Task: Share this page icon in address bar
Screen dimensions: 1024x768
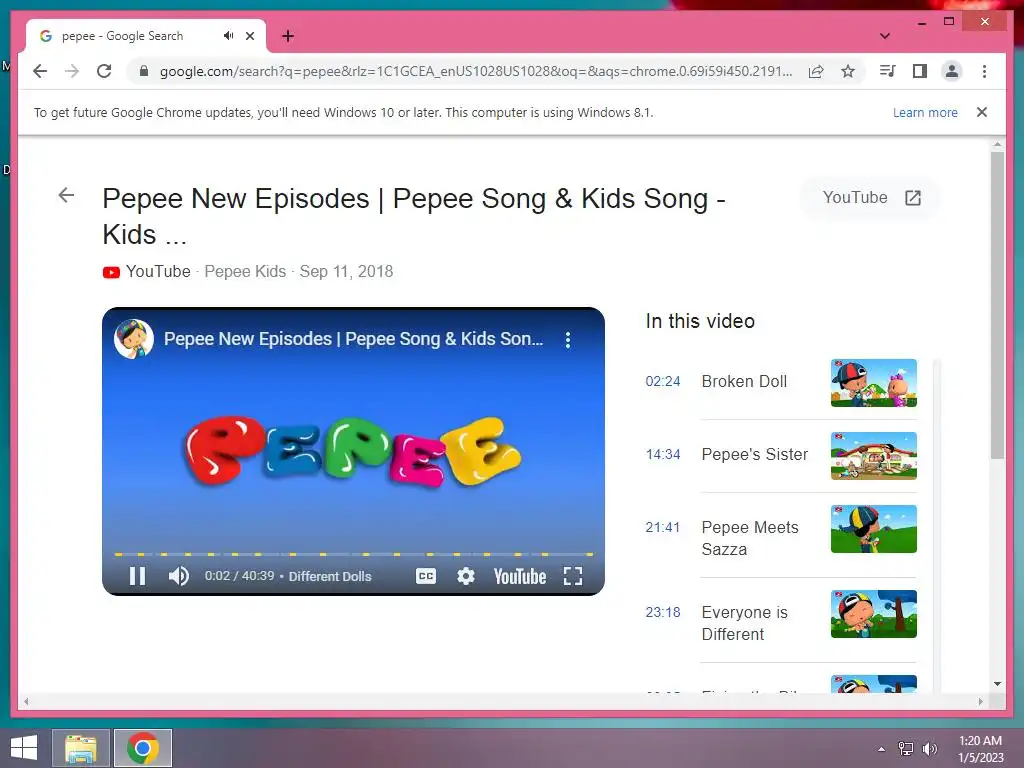Action: (816, 71)
